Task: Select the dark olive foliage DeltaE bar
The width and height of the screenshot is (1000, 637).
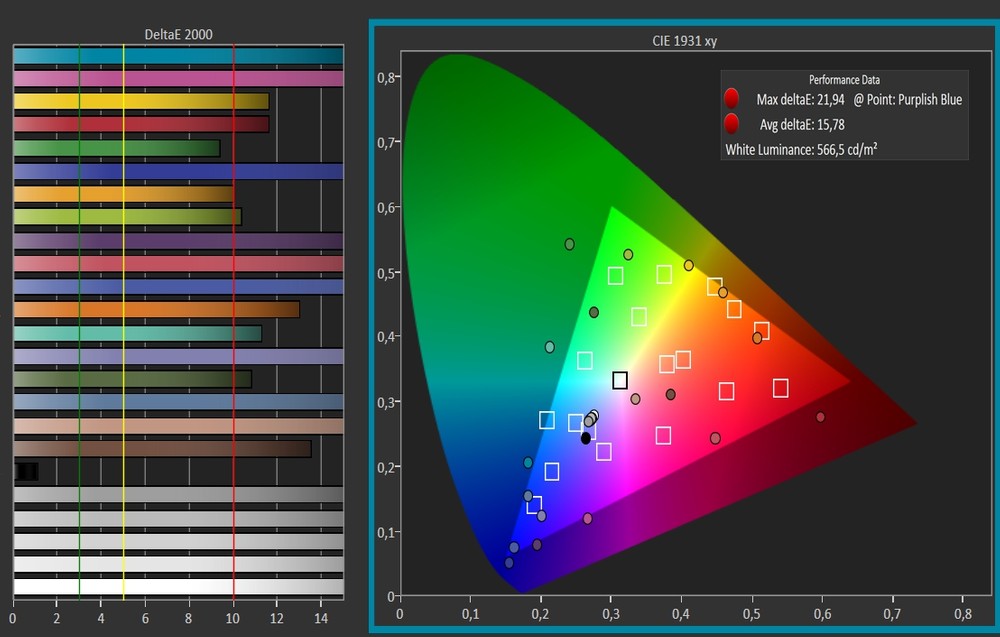Action: (133, 379)
